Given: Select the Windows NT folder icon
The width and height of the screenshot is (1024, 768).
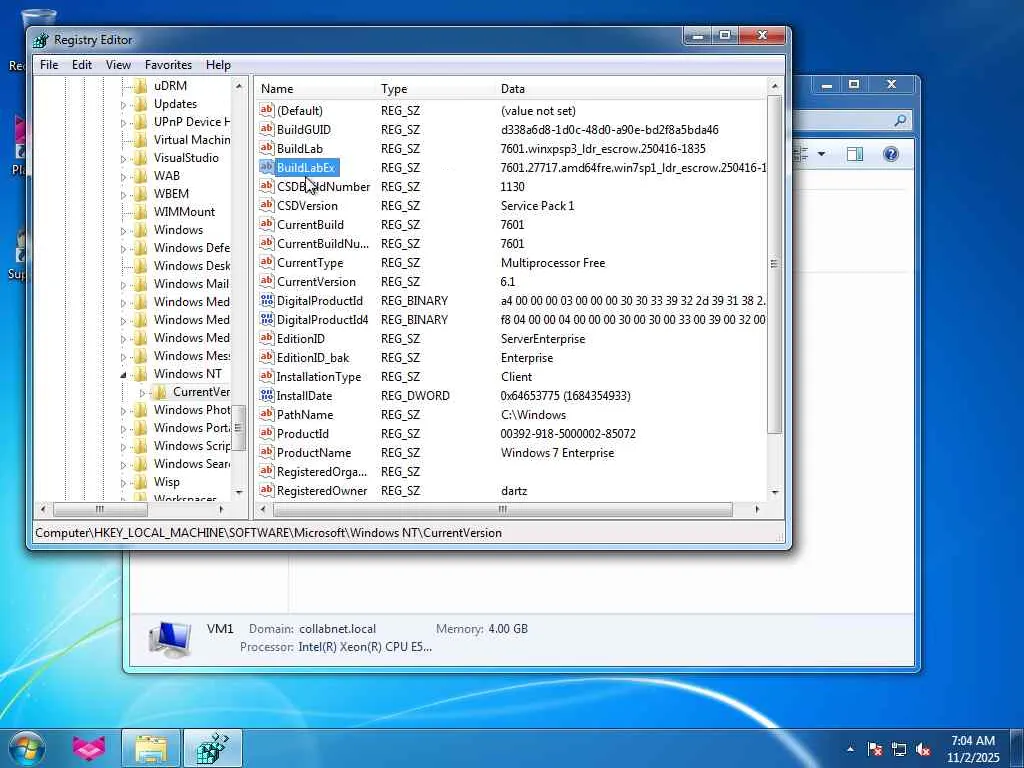Looking at the screenshot, I should 140,374.
